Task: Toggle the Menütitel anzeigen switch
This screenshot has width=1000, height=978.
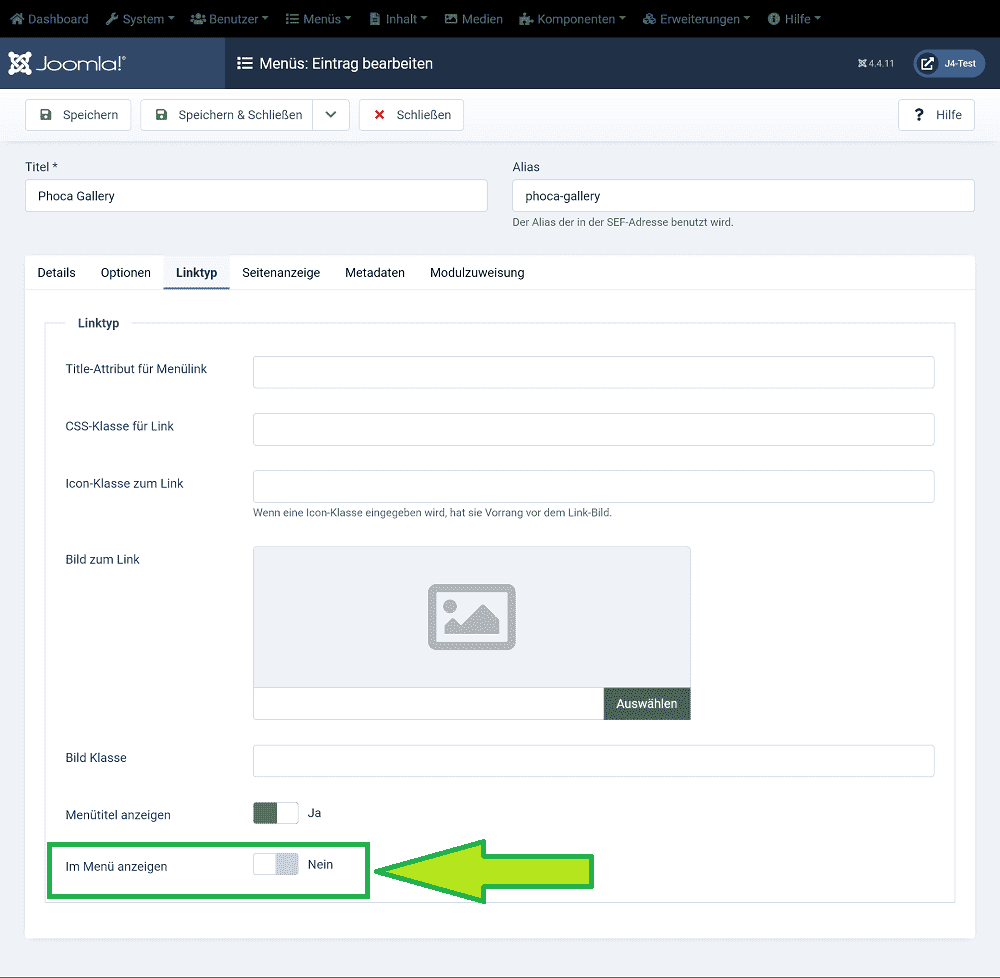Action: (276, 813)
